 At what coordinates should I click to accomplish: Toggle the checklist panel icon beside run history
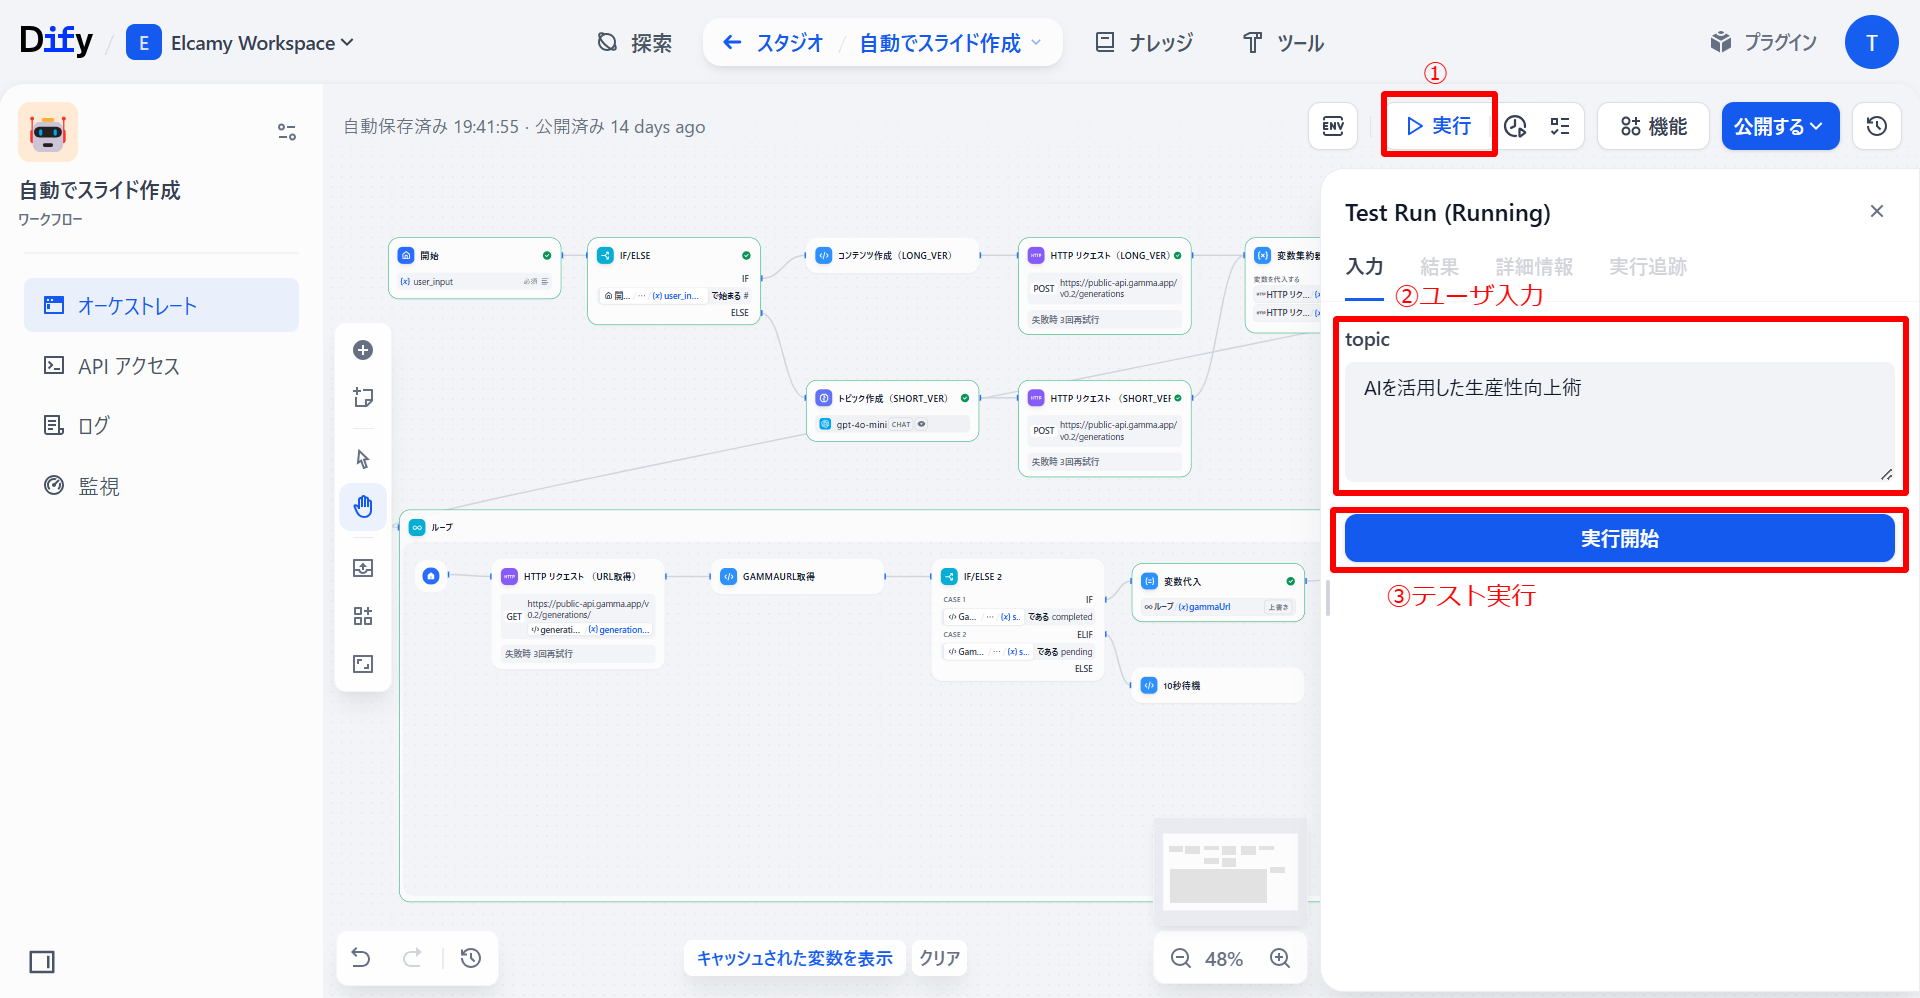pyautogui.click(x=1560, y=126)
